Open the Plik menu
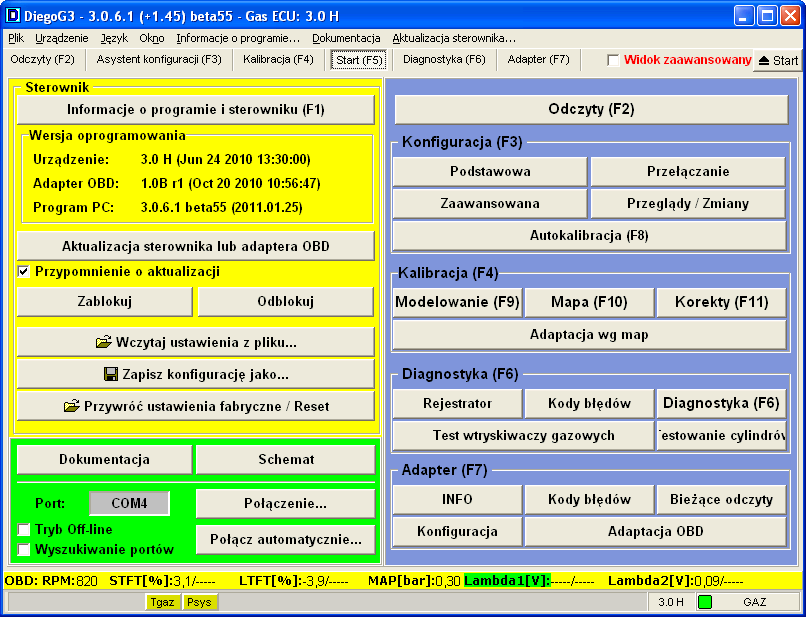The height and width of the screenshot is (617, 806). click(16, 38)
